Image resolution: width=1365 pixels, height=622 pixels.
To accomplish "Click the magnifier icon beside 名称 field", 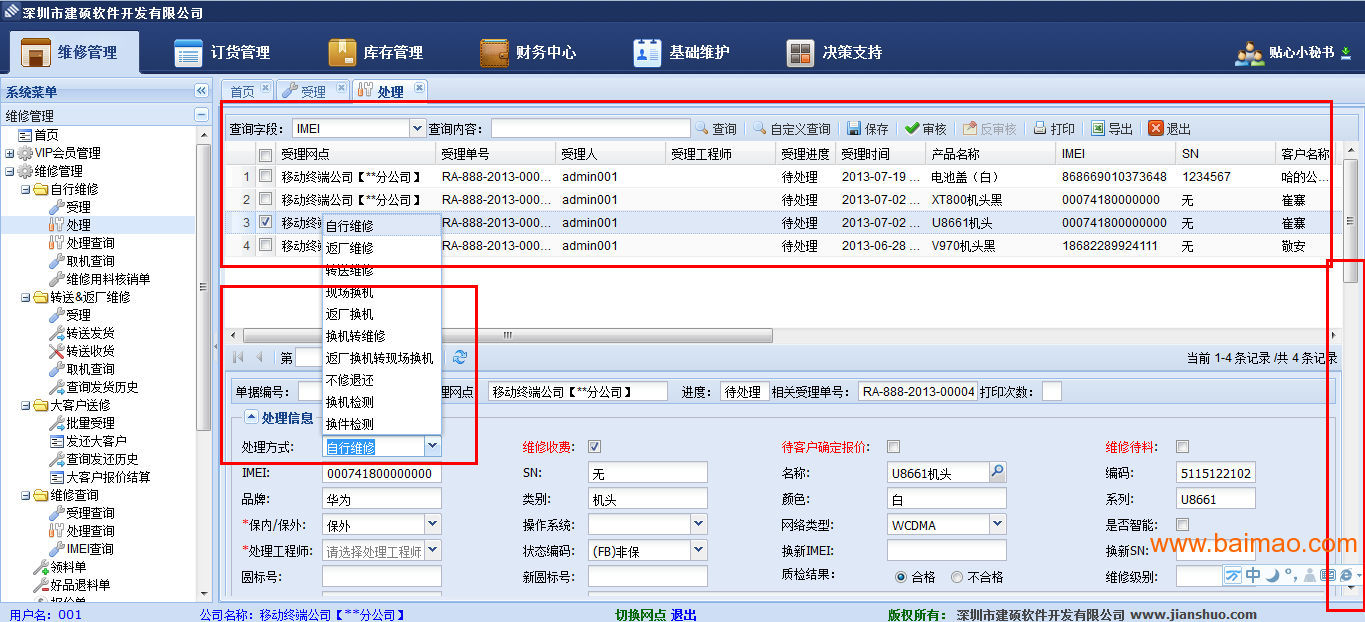I will 997,471.
